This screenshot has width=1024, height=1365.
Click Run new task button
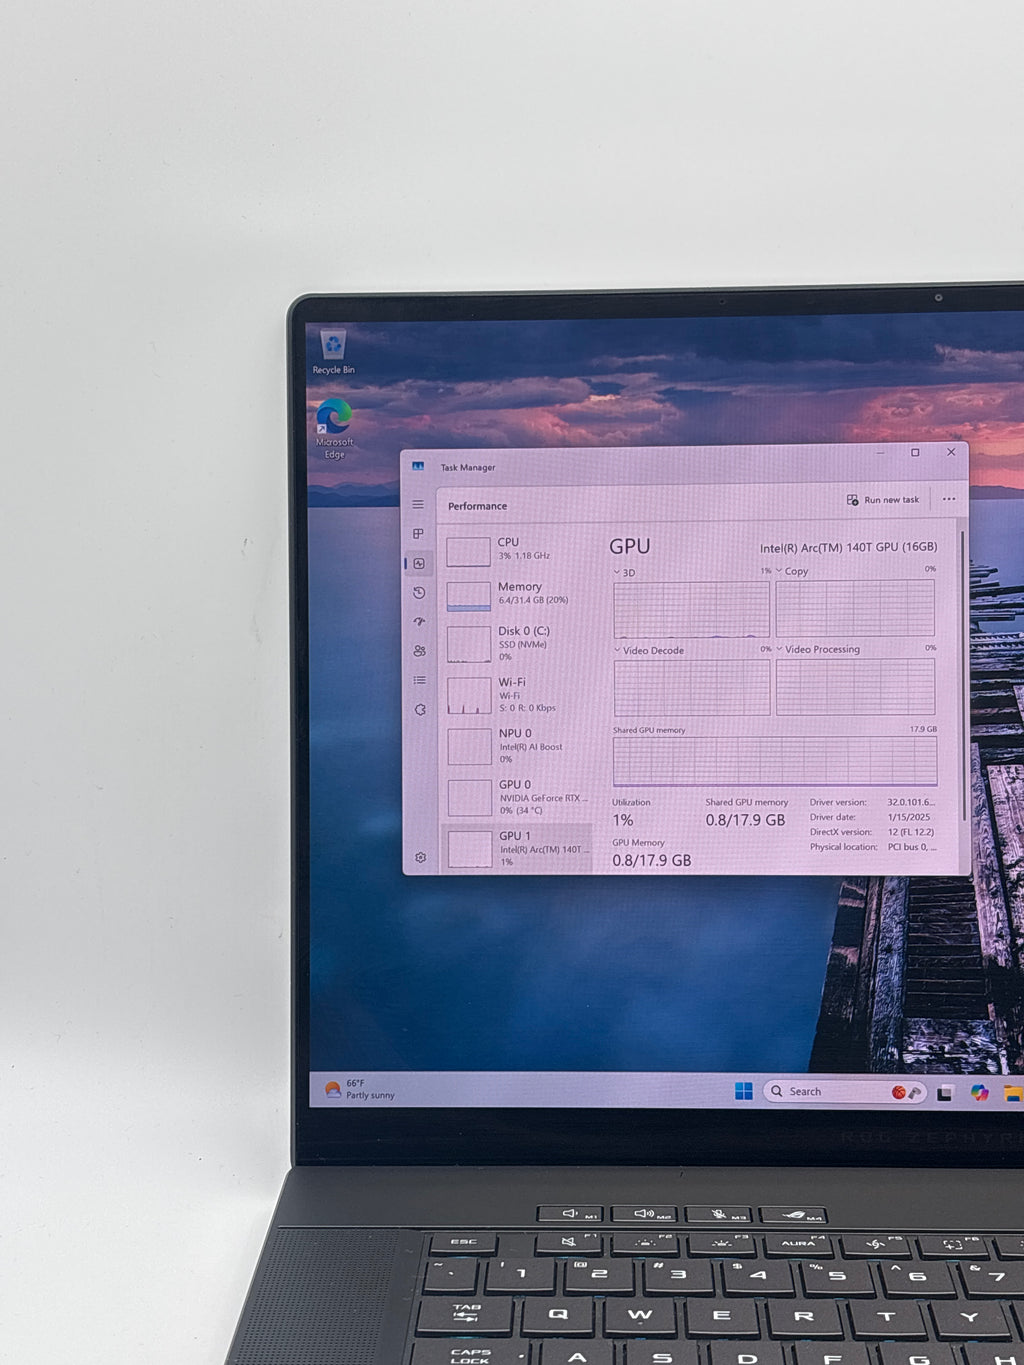pyautogui.click(x=883, y=500)
